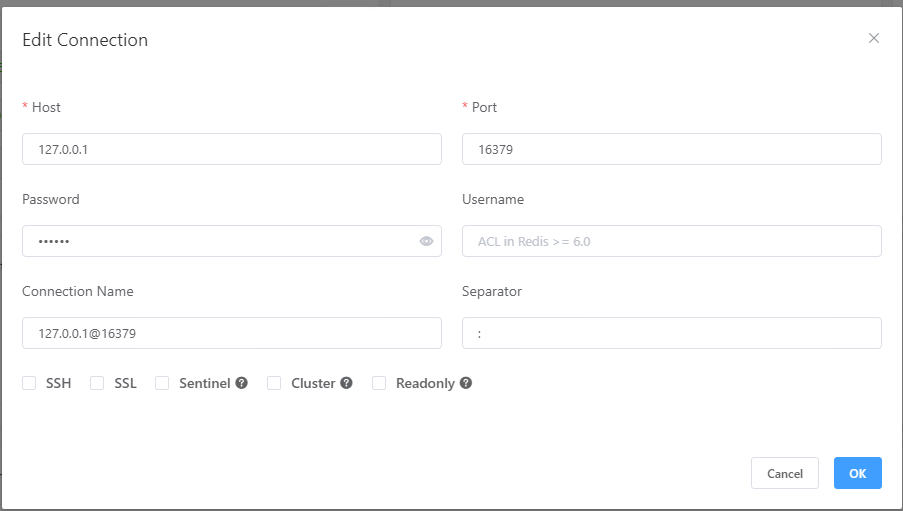
Task: Click the Host field containing 127.0.0.1
Action: click(231, 149)
